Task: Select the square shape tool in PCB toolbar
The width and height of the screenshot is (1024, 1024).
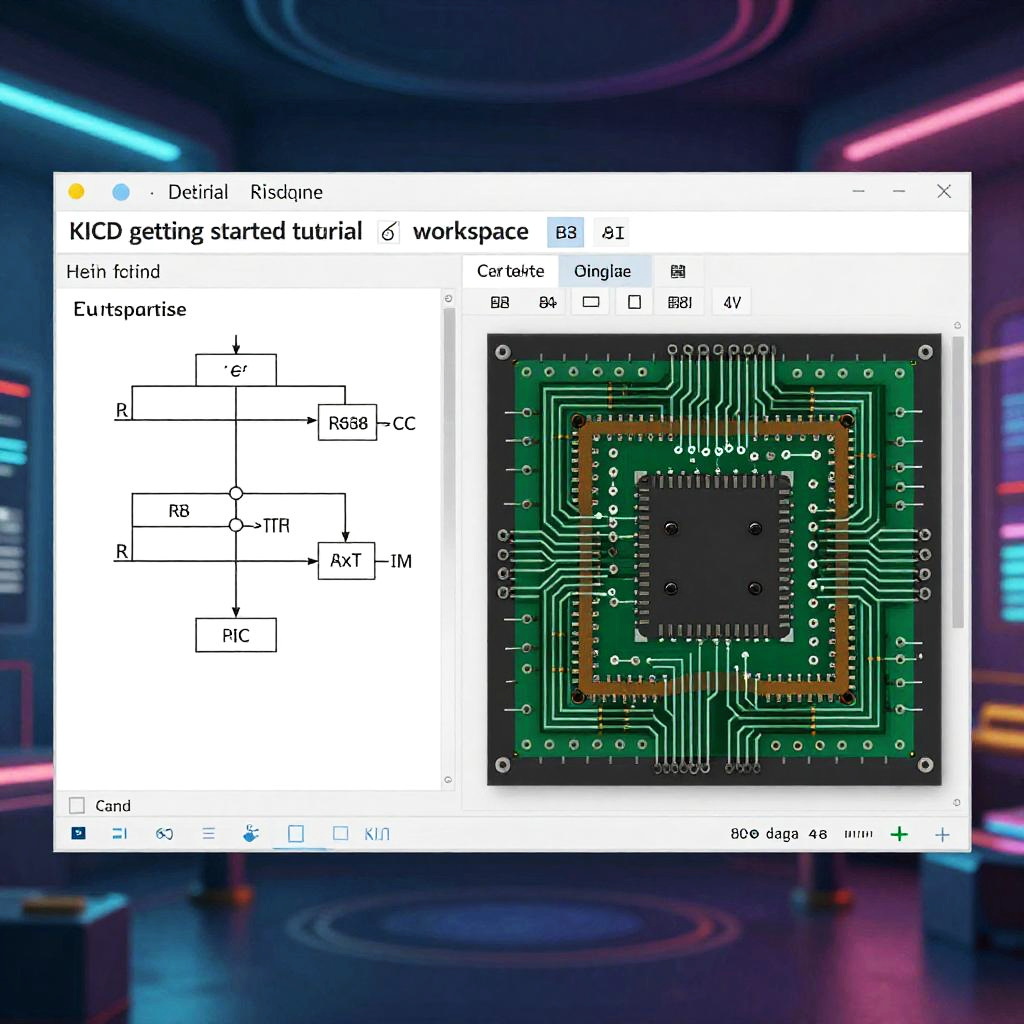Action: pos(634,302)
